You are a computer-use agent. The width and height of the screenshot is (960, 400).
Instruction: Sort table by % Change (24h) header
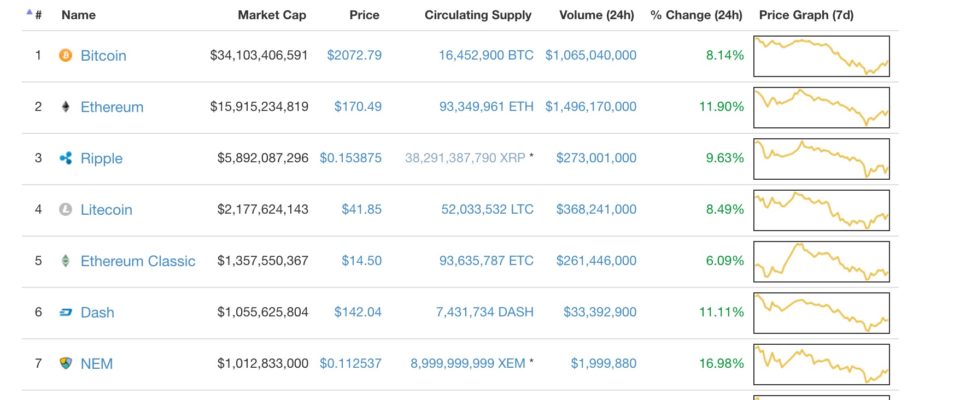[x=697, y=15]
